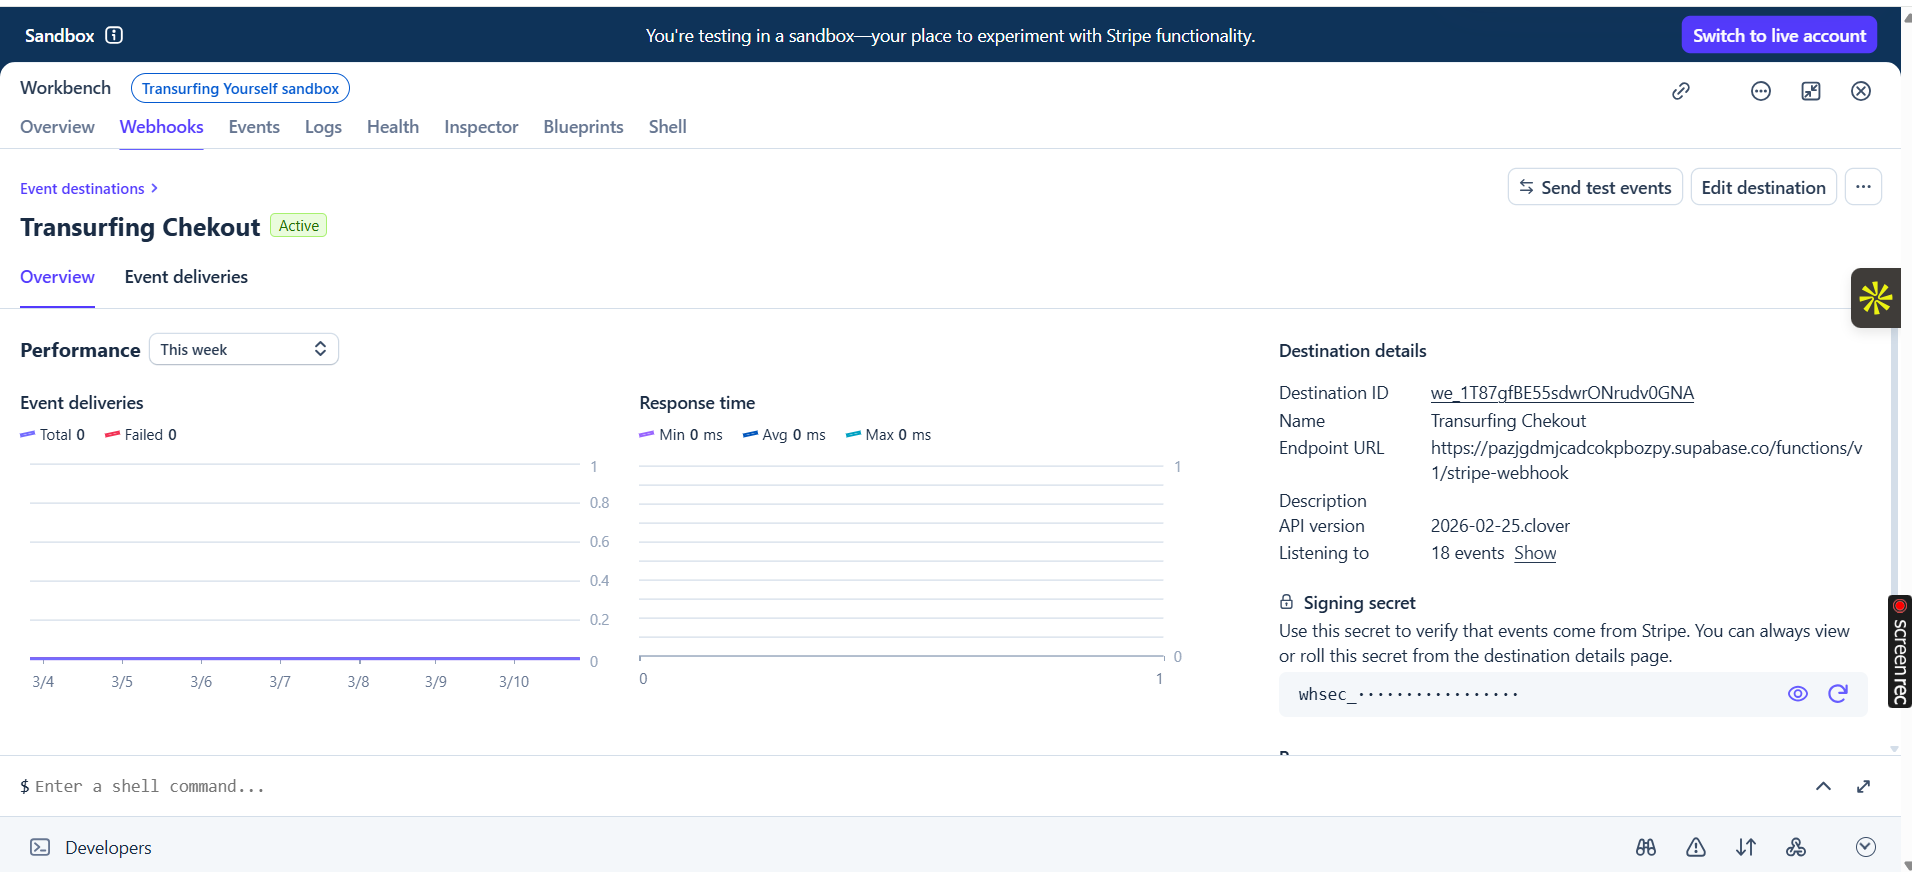Screen dimensions: 1912x872
Task: Click the up-down arrows icon in Developers bar
Action: tap(1746, 847)
